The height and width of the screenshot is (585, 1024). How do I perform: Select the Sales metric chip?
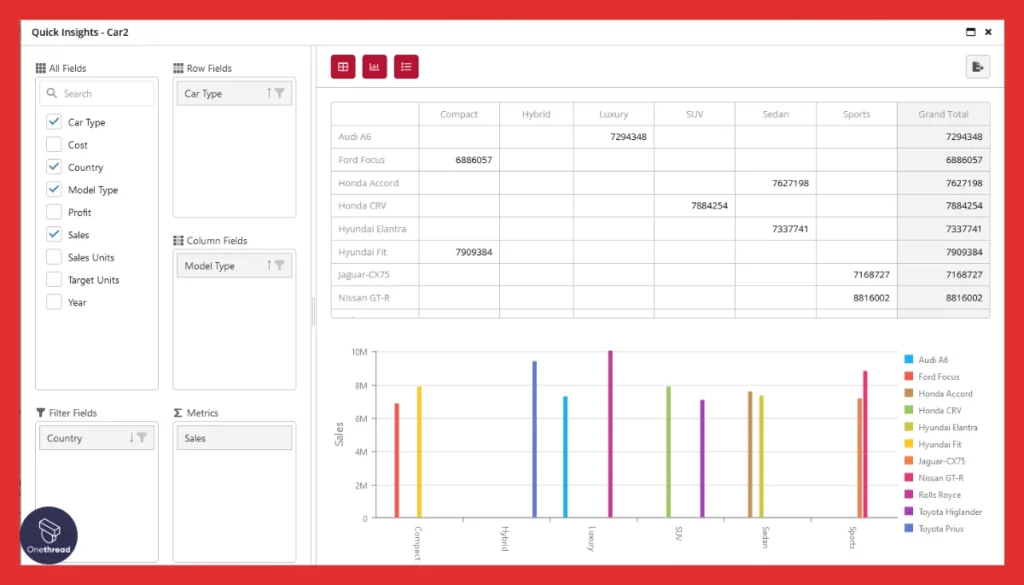234,438
